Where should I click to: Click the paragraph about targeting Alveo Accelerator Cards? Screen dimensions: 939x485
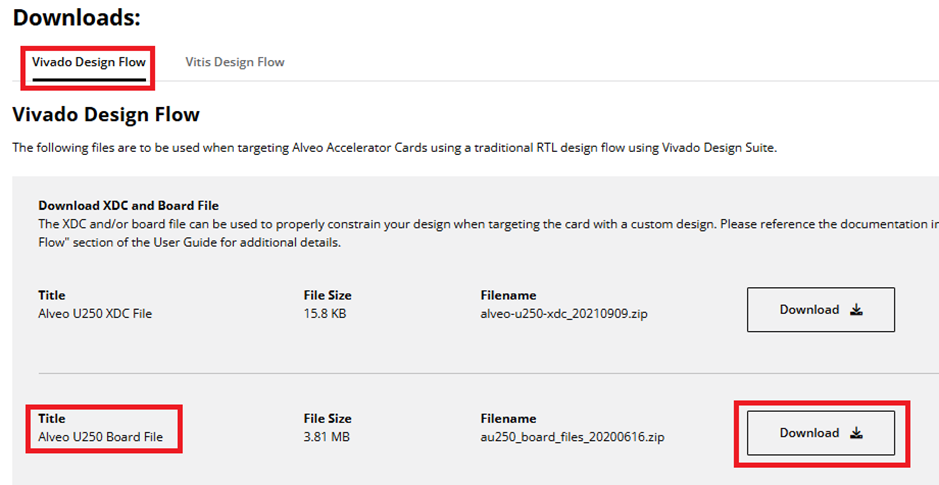[395, 148]
